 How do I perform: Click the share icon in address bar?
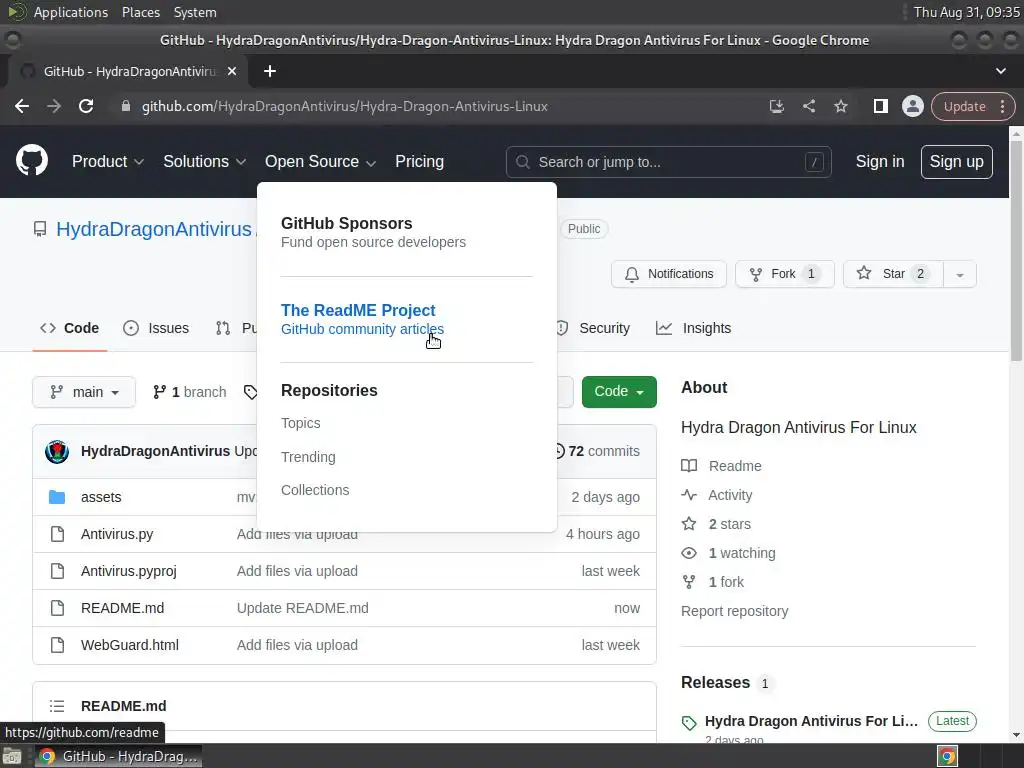(x=808, y=106)
